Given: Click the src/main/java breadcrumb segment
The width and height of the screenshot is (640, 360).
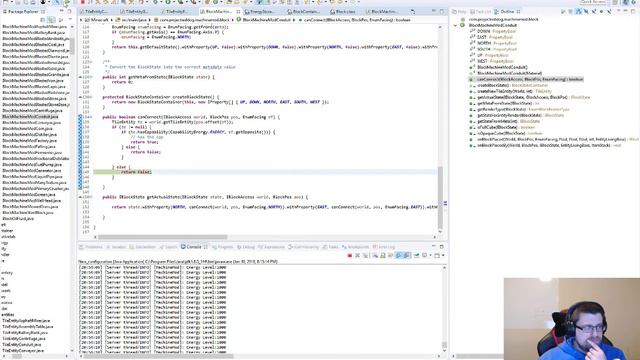Looking at the screenshot, I should coord(131,20).
